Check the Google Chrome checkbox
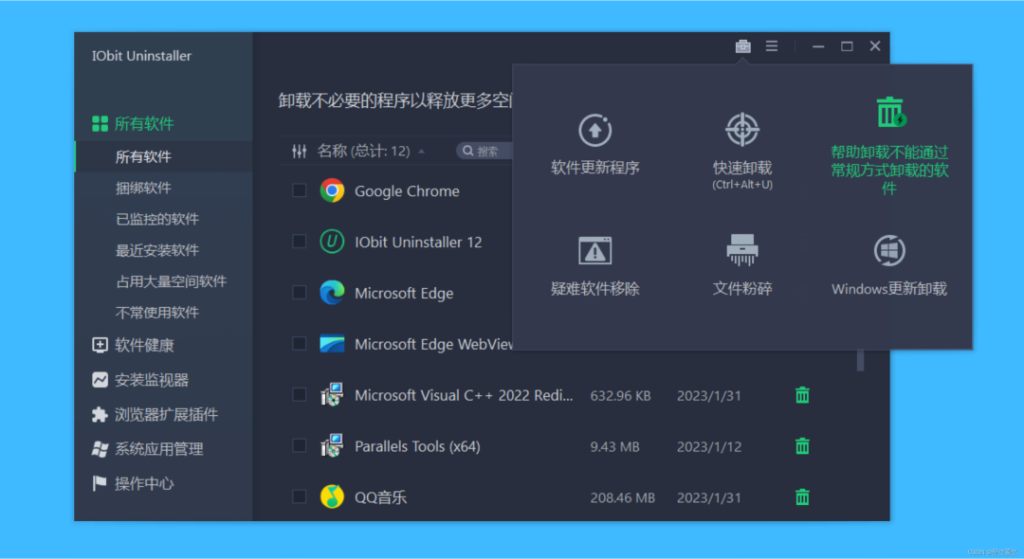Viewport: 1024px width, 559px height. [x=299, y=191]
